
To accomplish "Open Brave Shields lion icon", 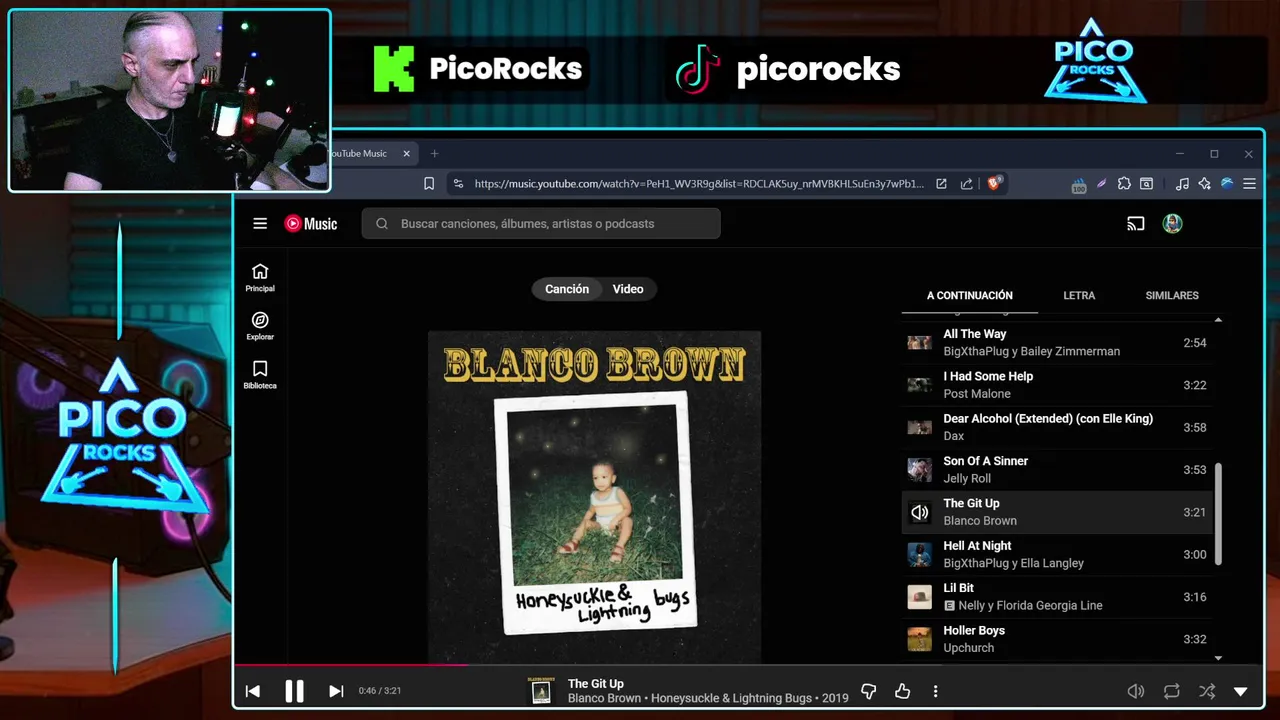I will coord(994,183).
